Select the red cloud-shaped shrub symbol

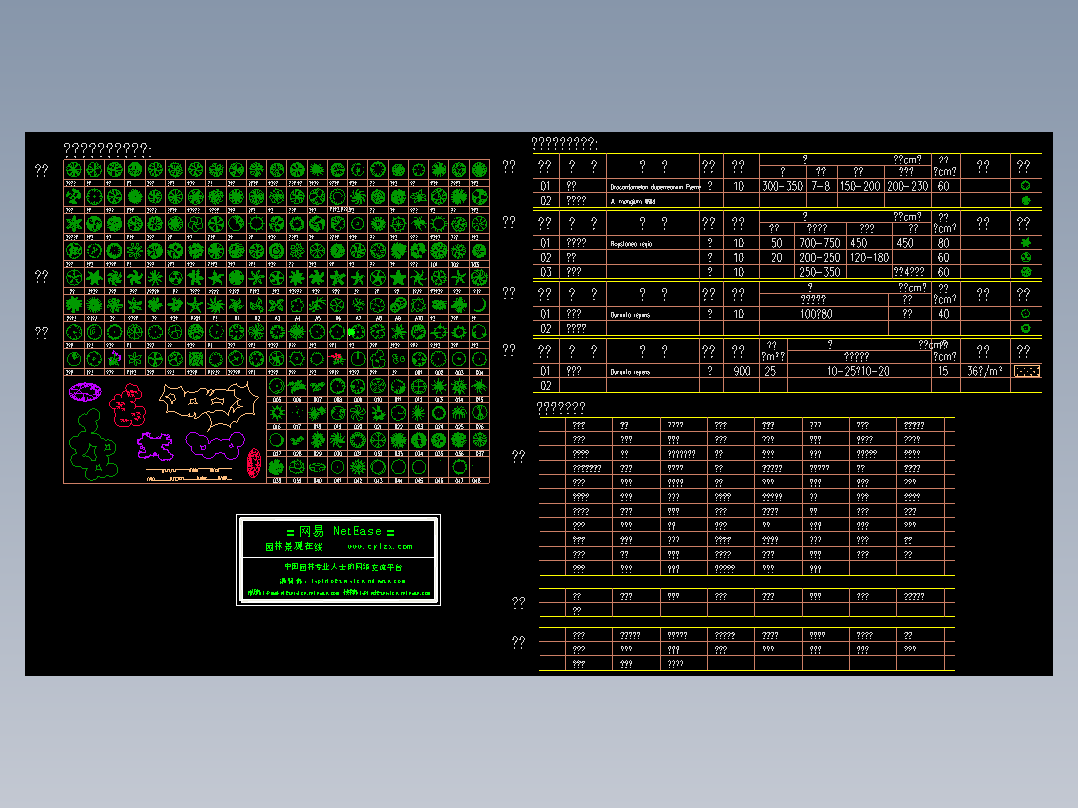pos(128,406)
